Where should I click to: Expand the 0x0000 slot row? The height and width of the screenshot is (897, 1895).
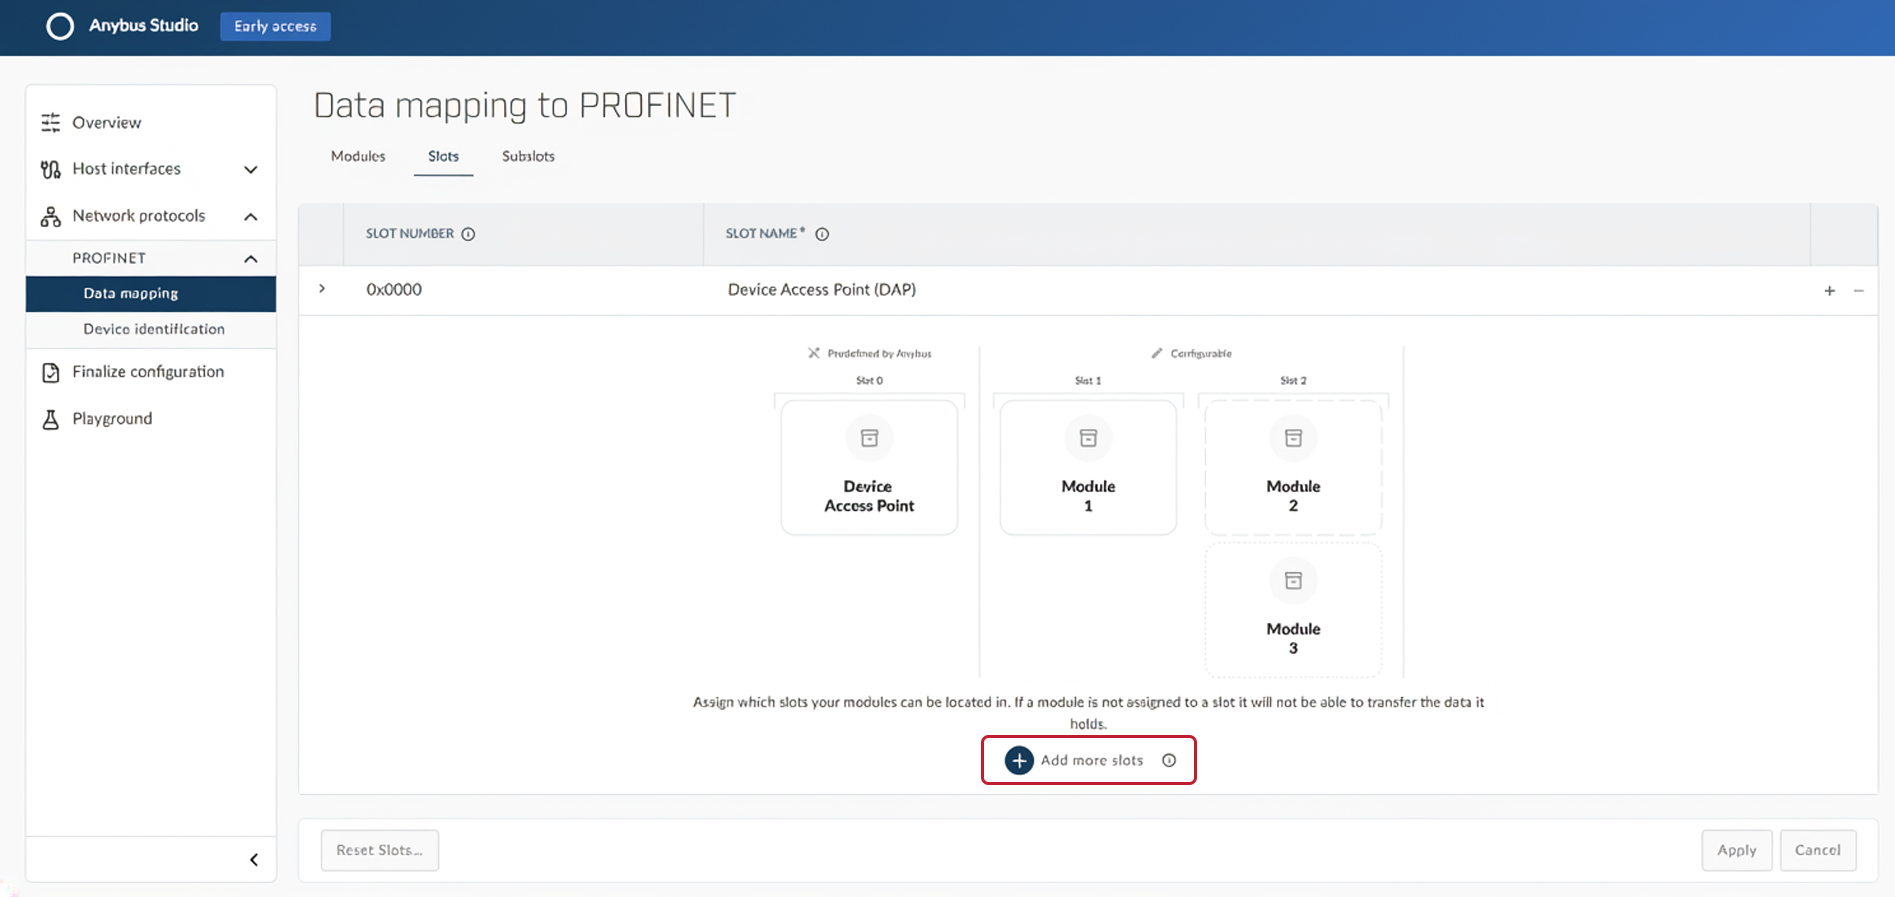322,289
